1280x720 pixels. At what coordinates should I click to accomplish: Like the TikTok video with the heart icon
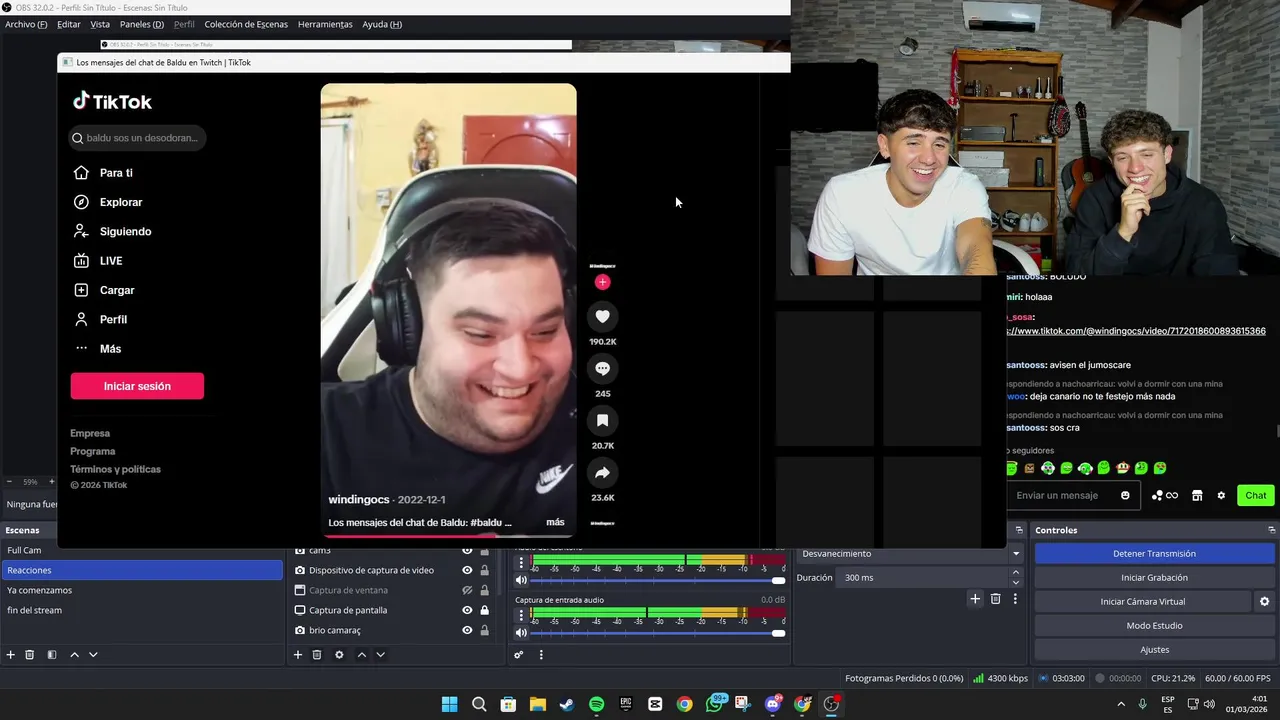coord(602,317)
